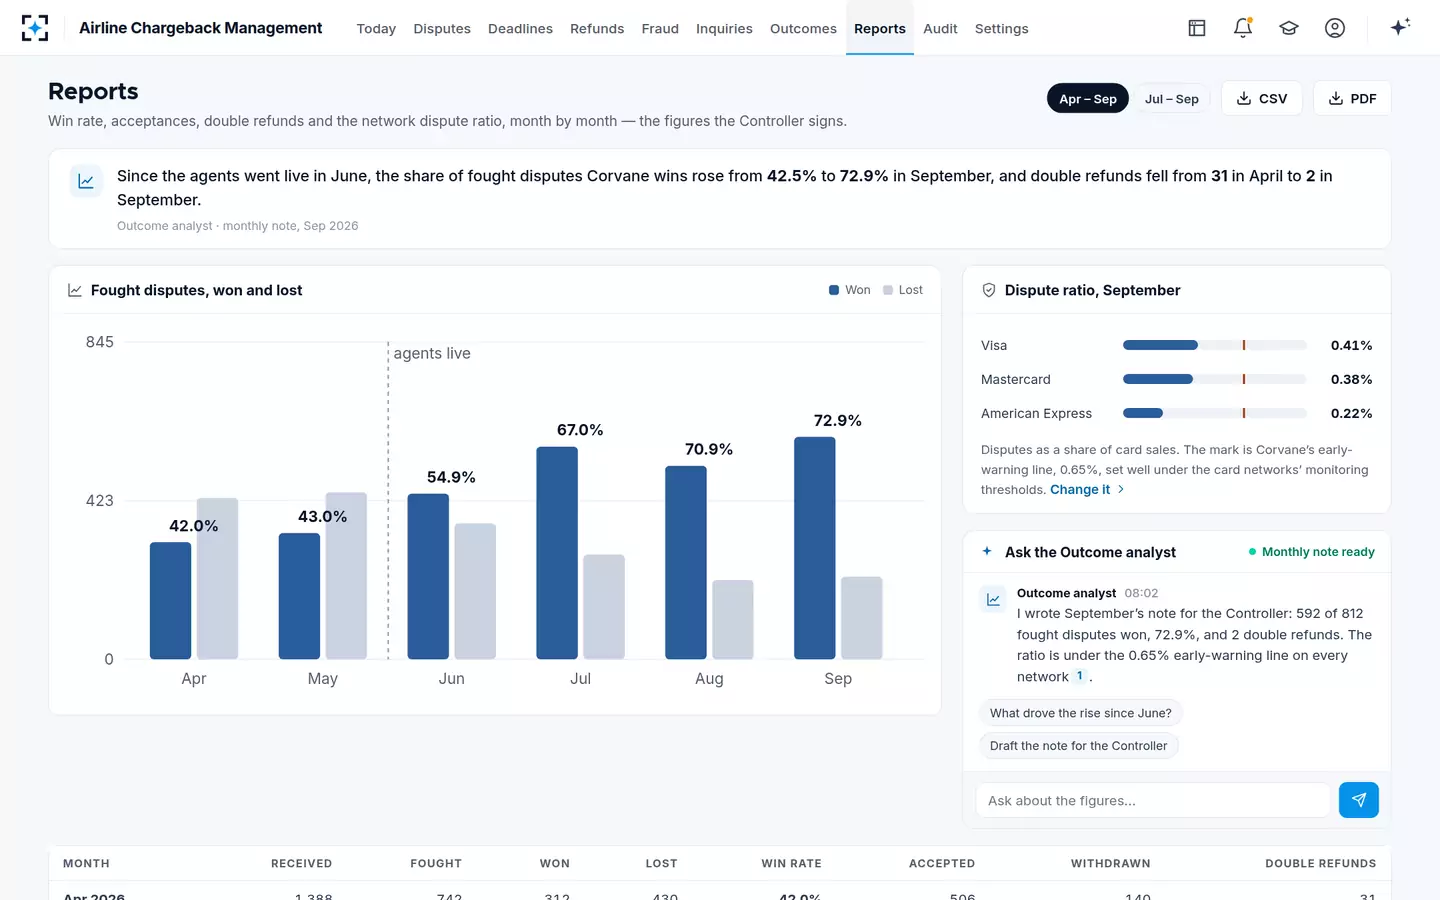Export the report as PDF
This screenshot has width=1440, height=900.
1352,98
